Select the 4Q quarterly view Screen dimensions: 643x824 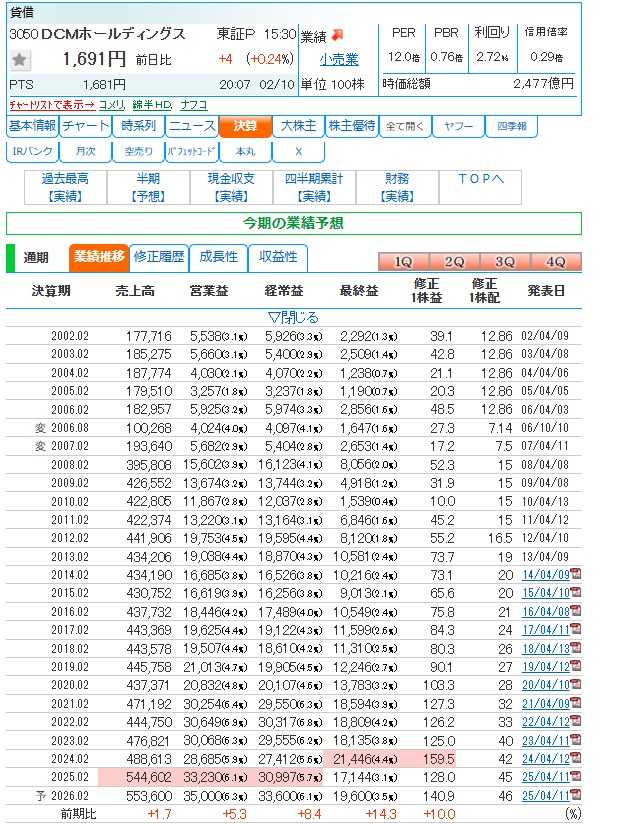coord(556,262)
